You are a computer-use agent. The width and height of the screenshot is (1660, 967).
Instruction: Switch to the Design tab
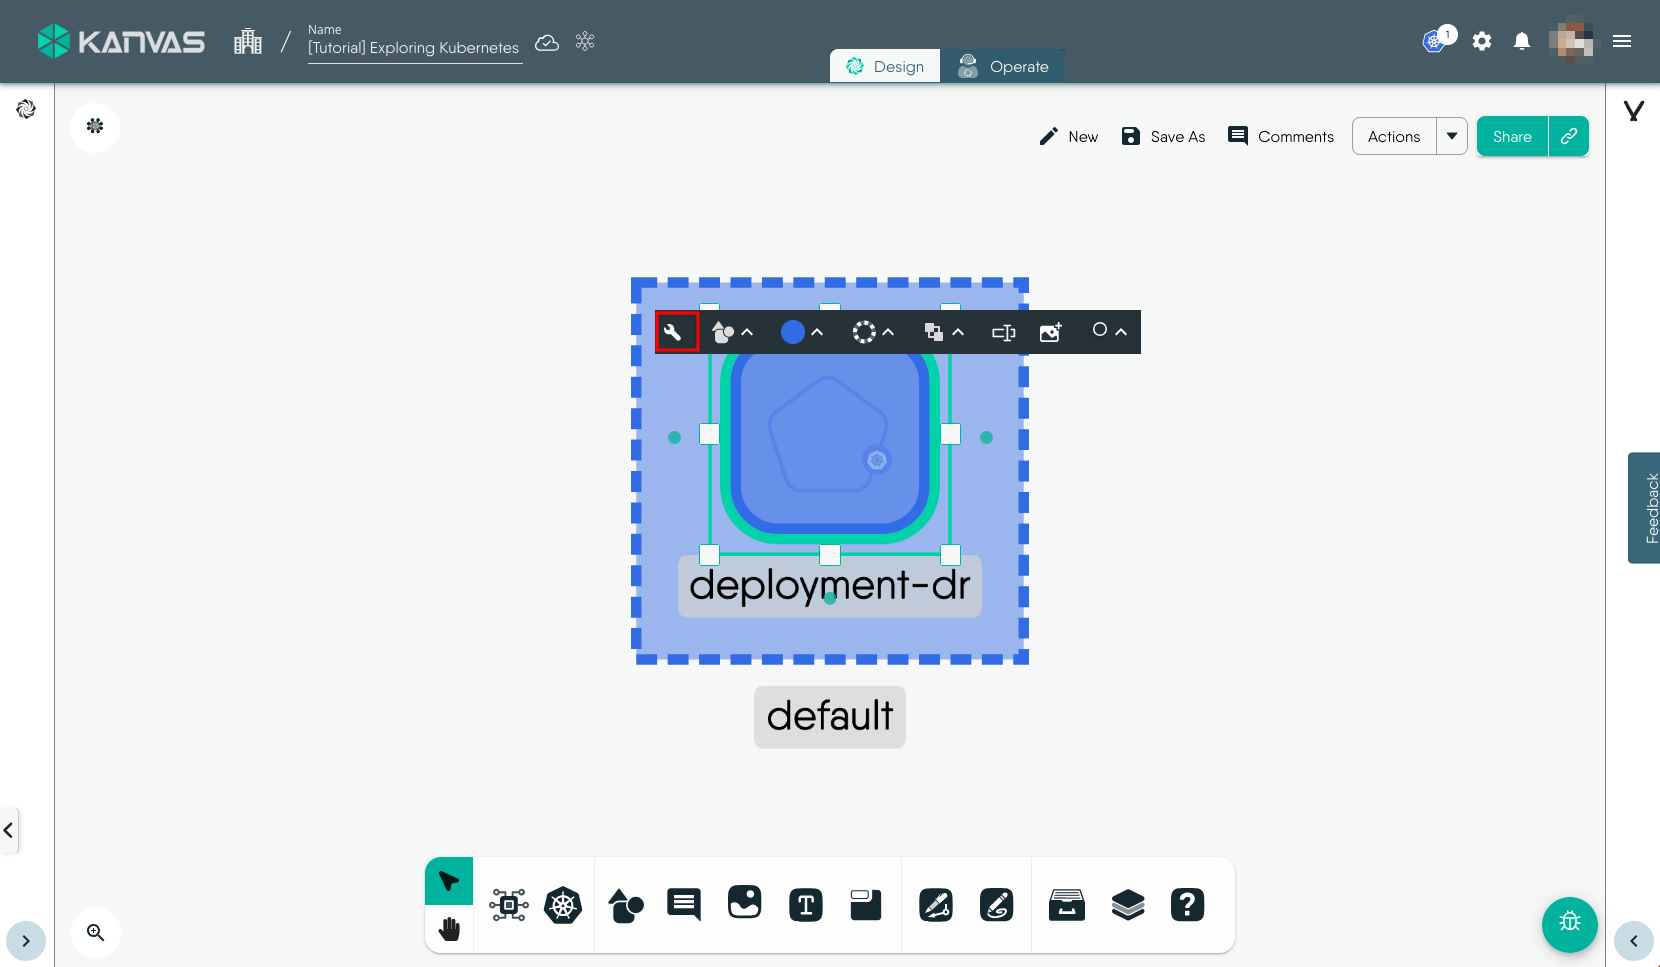pyautogui.click(x=885, y=67)
